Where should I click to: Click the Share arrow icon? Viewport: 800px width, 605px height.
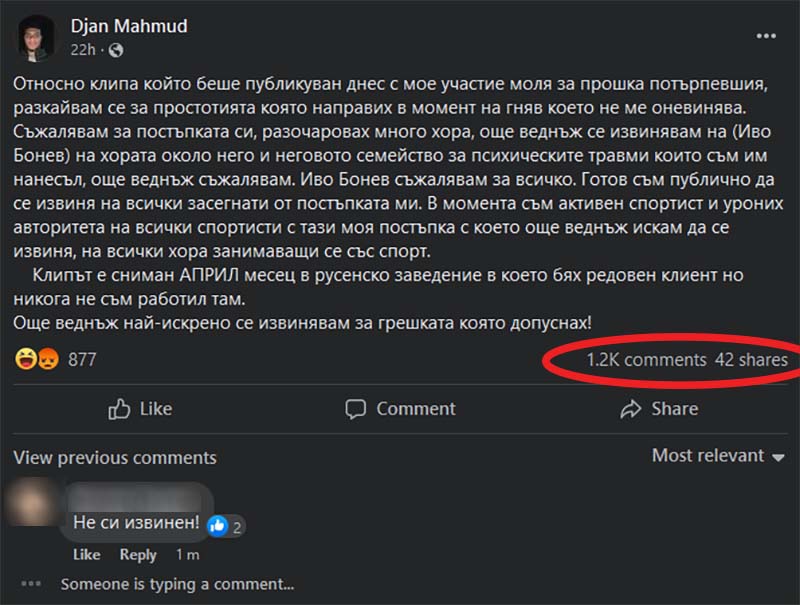pos(630,408)
